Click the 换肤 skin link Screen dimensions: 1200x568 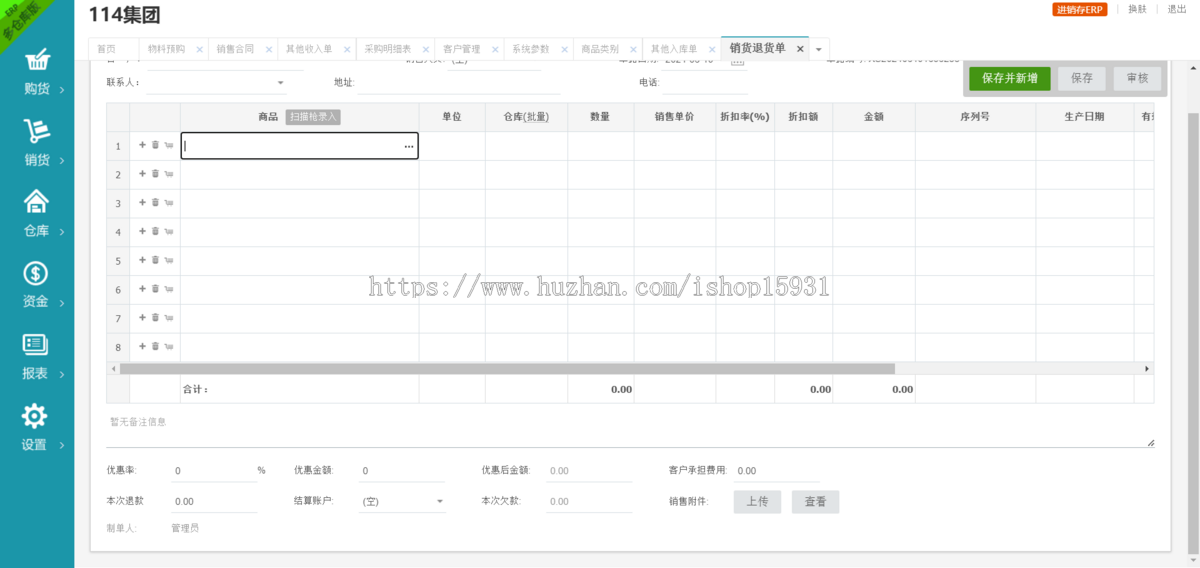(1138, 9)
